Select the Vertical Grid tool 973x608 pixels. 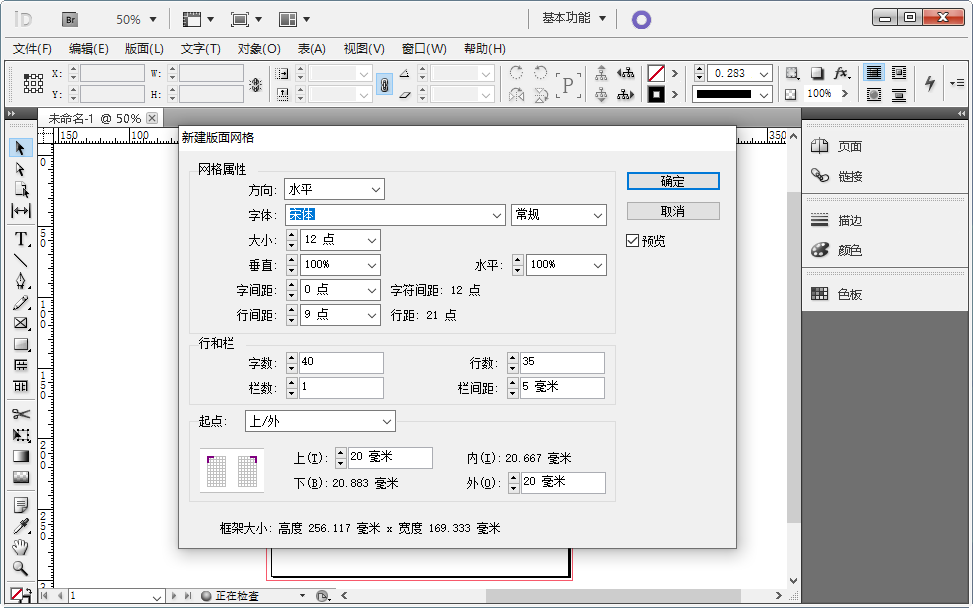pyautogui.click(x=20, y=387)
